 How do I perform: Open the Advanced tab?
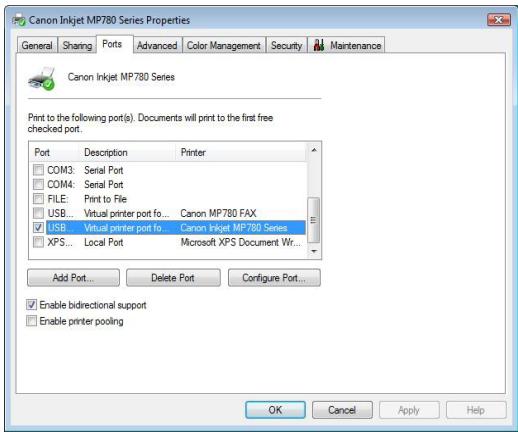157,45
